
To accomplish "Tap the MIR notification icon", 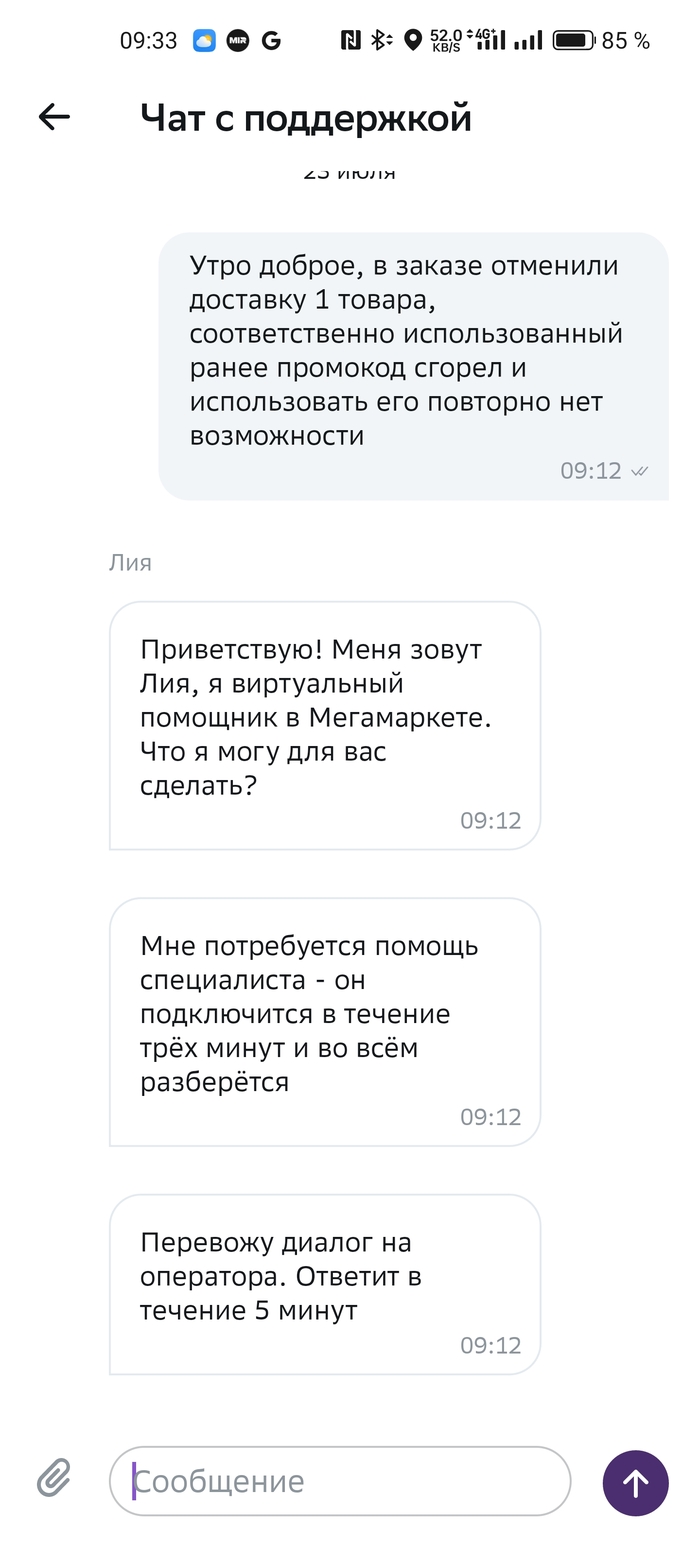I will 238,41.
